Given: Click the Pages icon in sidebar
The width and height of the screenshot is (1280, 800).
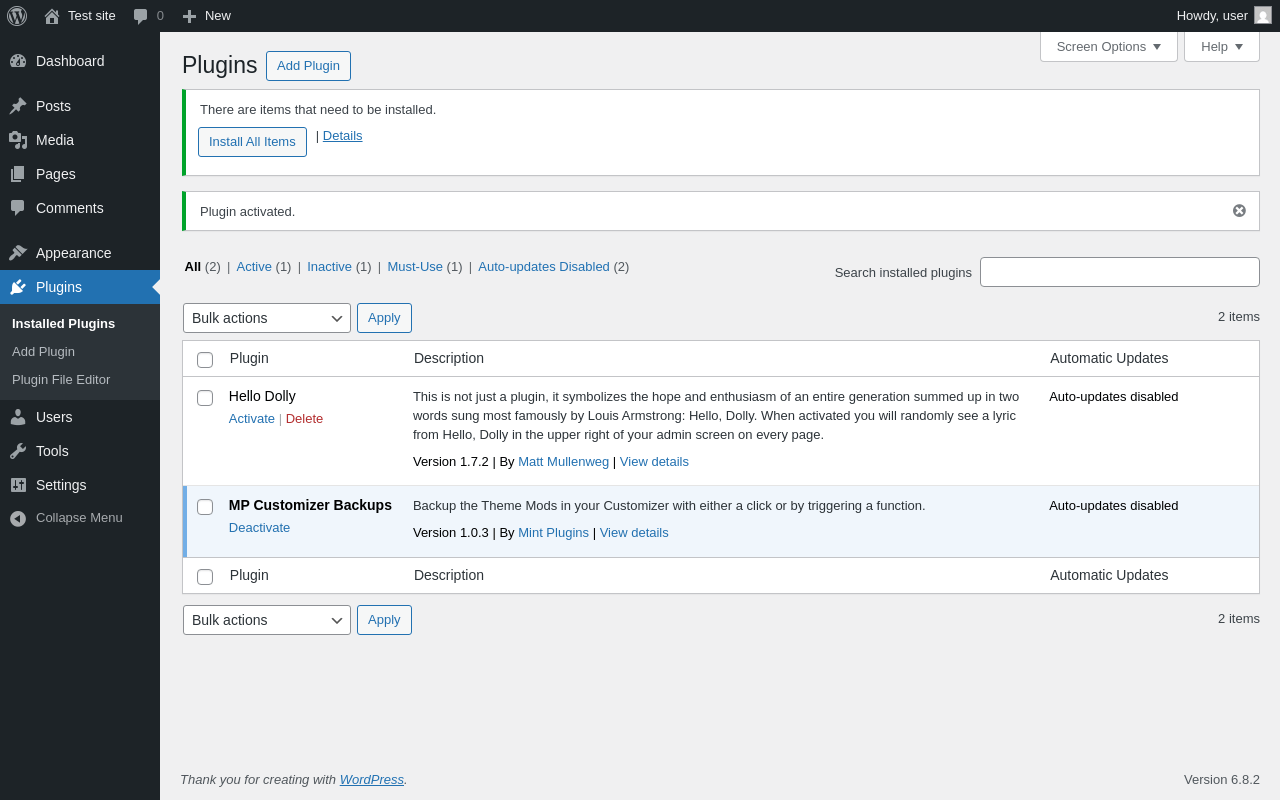Looking at the screenshot, I should 18,174.
